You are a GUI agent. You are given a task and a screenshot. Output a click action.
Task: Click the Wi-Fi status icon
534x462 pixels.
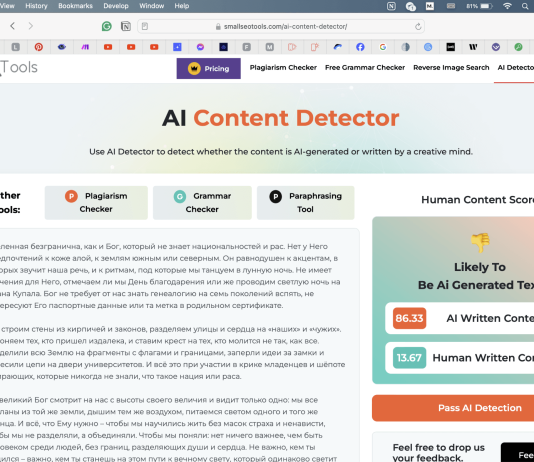[x=507, y=6]
